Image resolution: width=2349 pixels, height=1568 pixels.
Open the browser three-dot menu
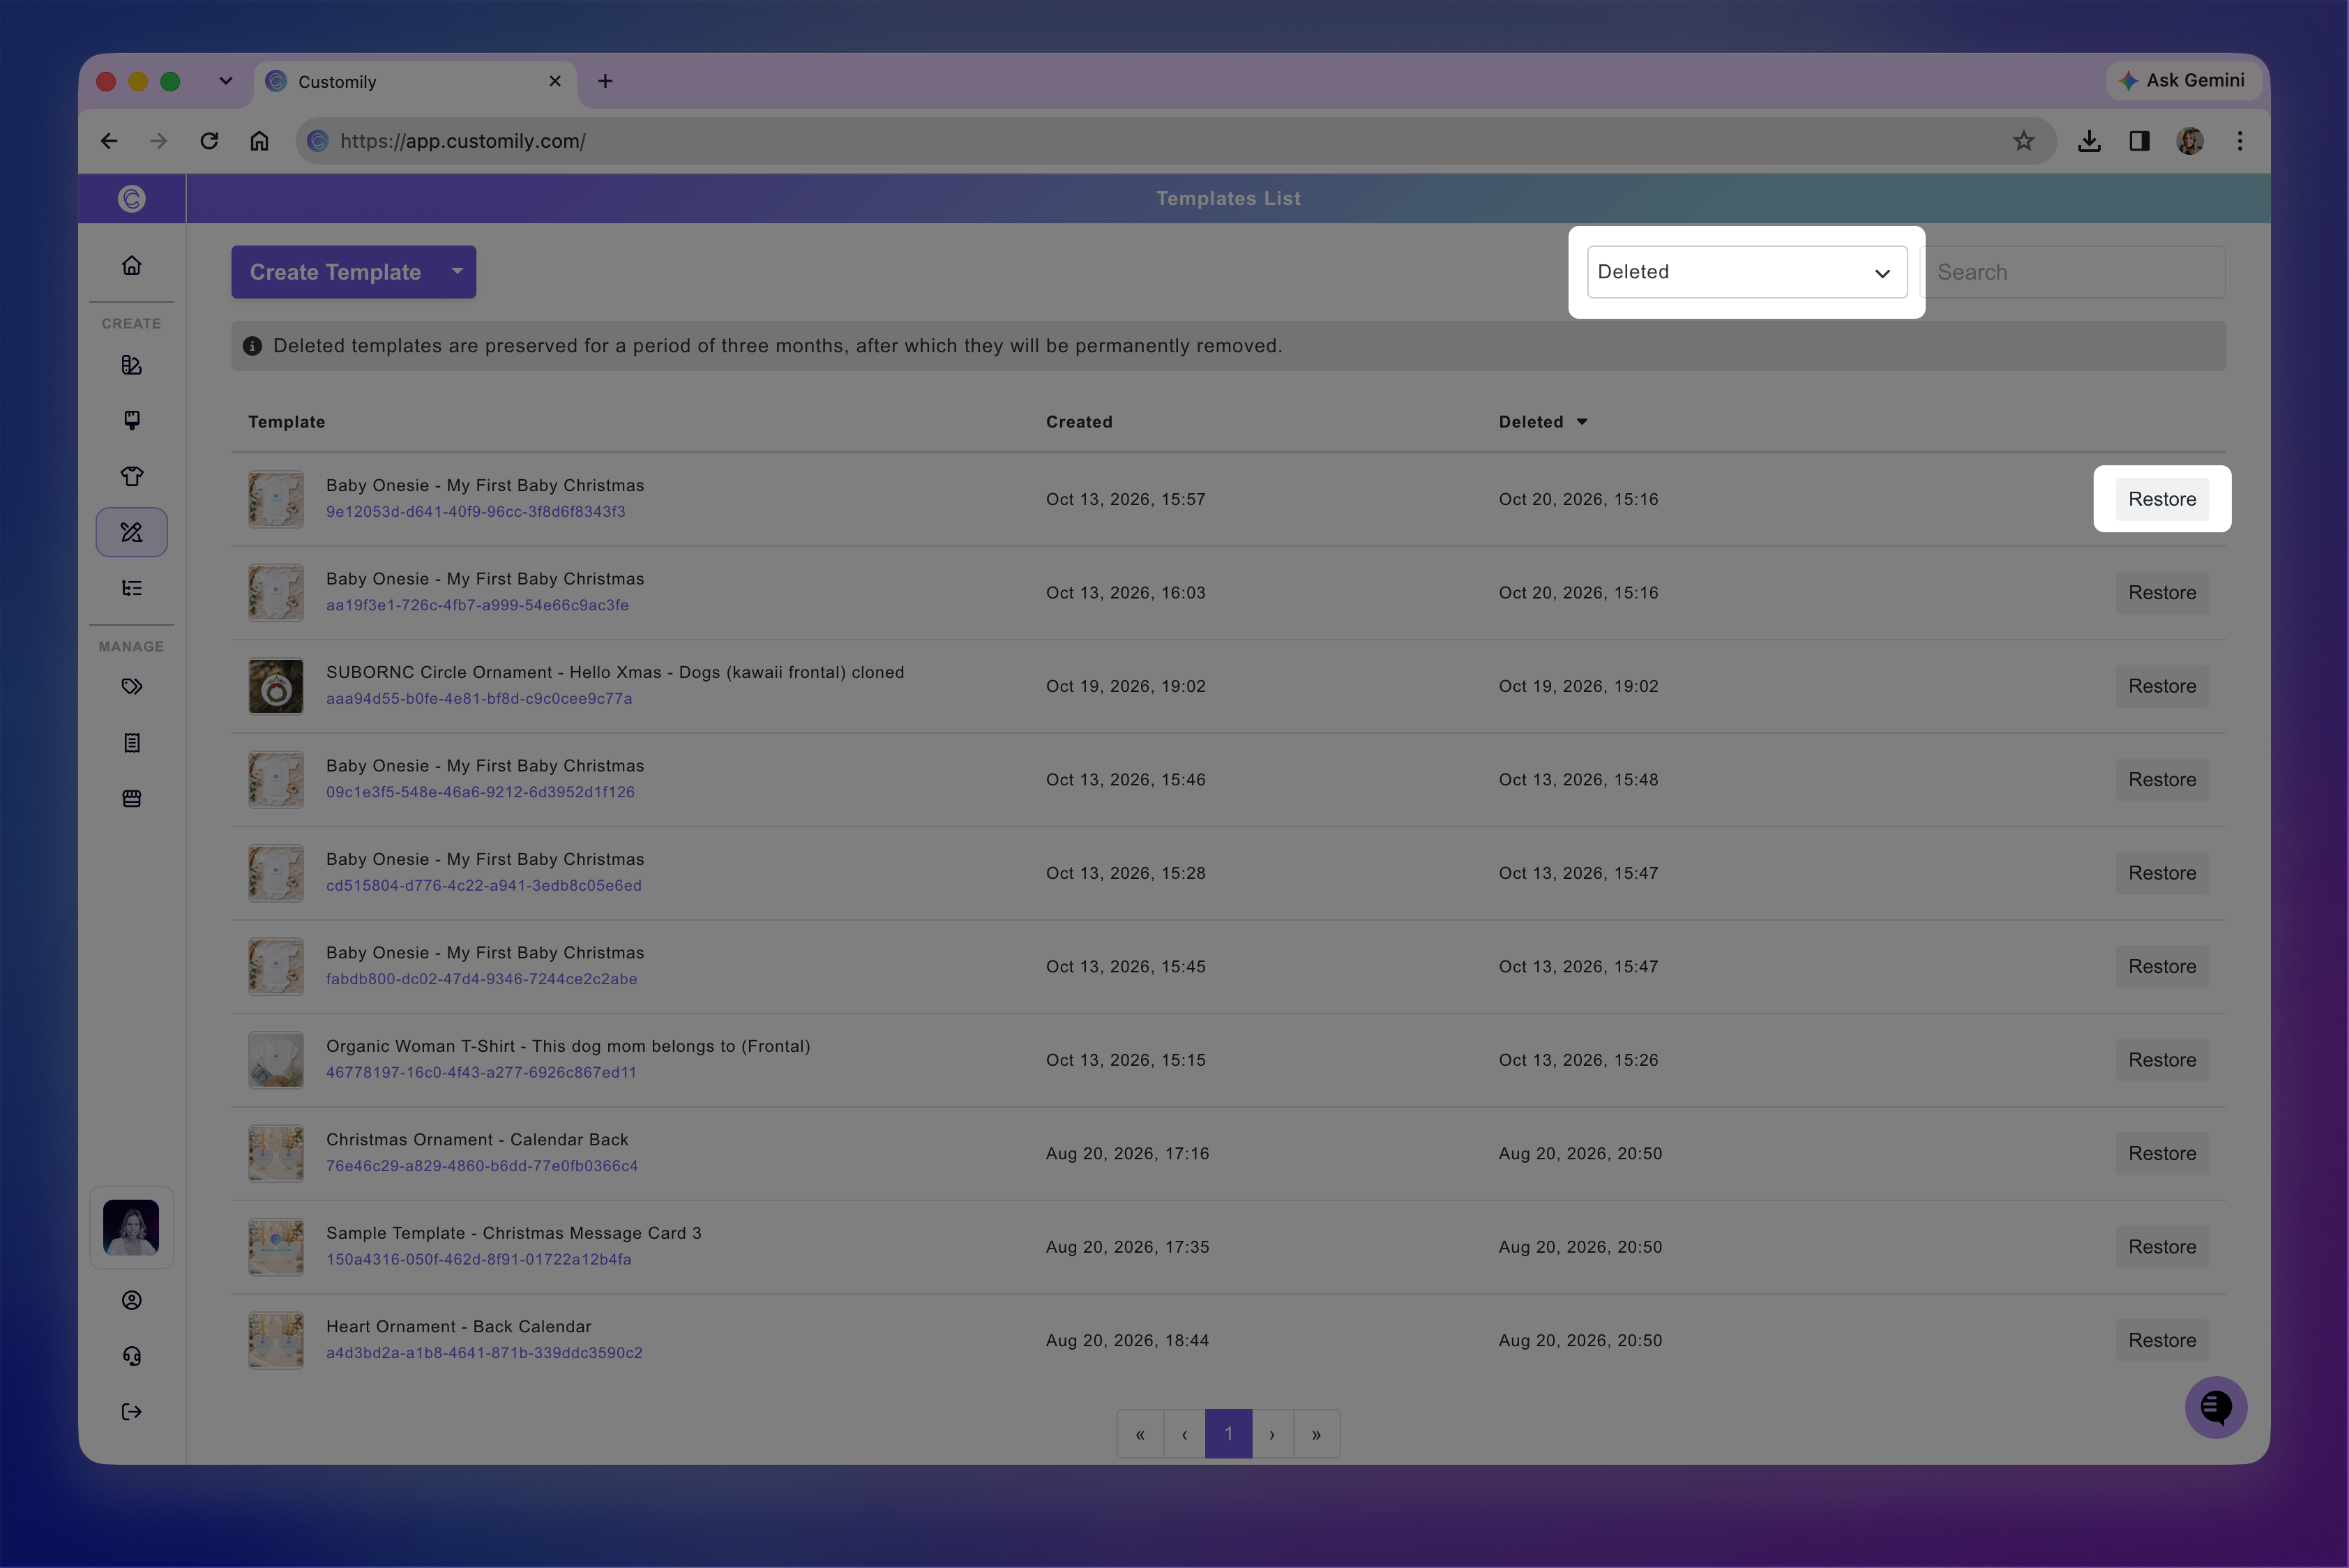2239,141
